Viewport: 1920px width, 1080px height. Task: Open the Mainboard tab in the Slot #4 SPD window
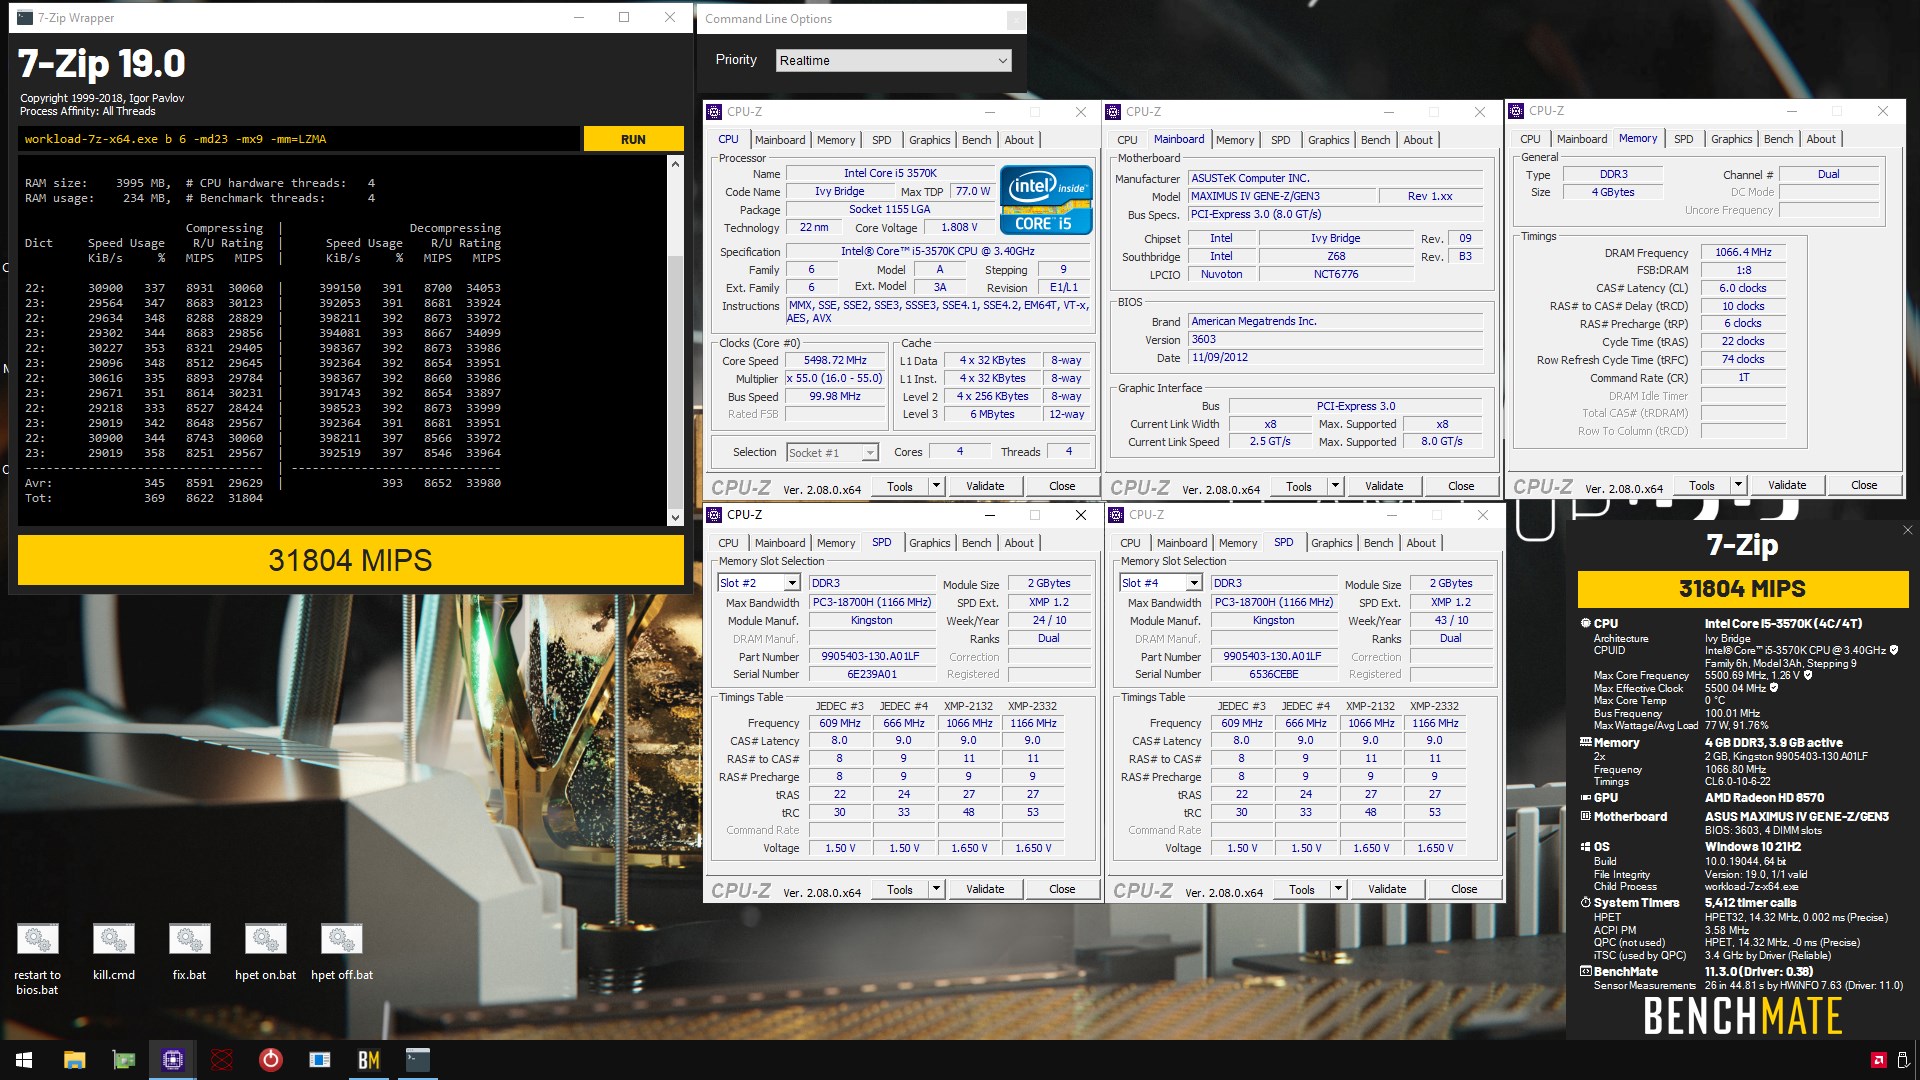tap(1182, 543)
